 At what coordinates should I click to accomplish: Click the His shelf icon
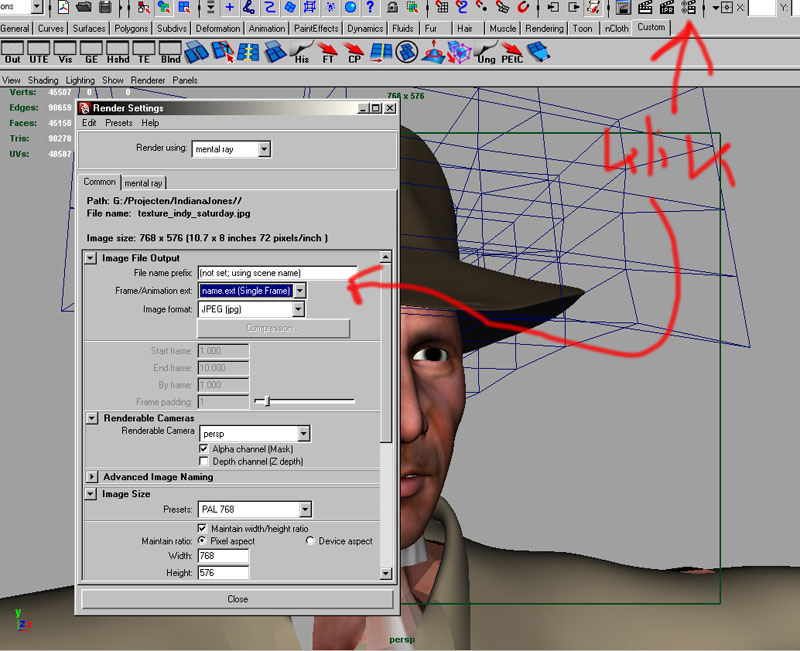301,53
